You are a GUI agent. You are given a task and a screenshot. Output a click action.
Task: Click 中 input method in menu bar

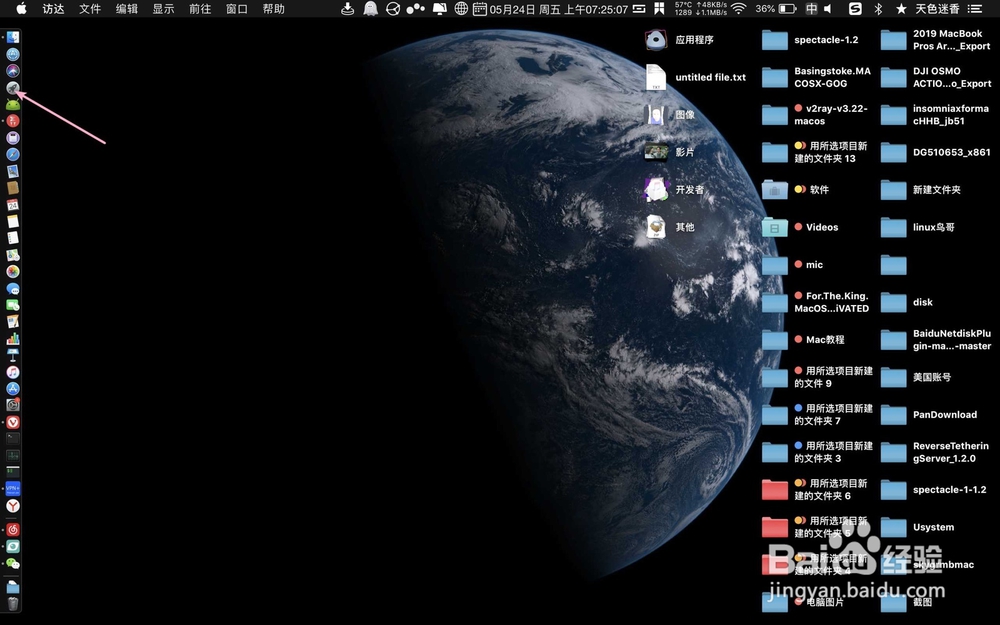pos(811,9)
